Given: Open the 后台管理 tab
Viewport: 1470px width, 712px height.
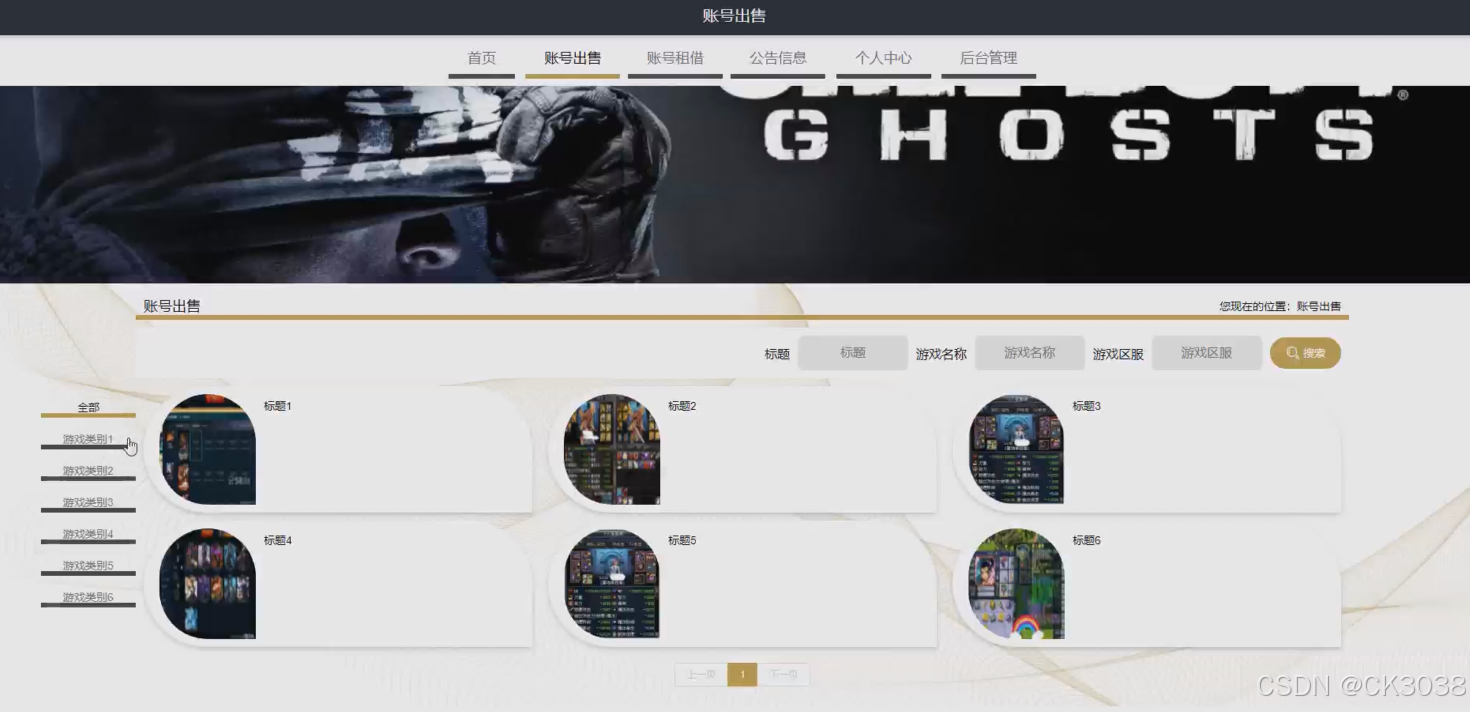Looking at the screenshot, I should point(988,59).
